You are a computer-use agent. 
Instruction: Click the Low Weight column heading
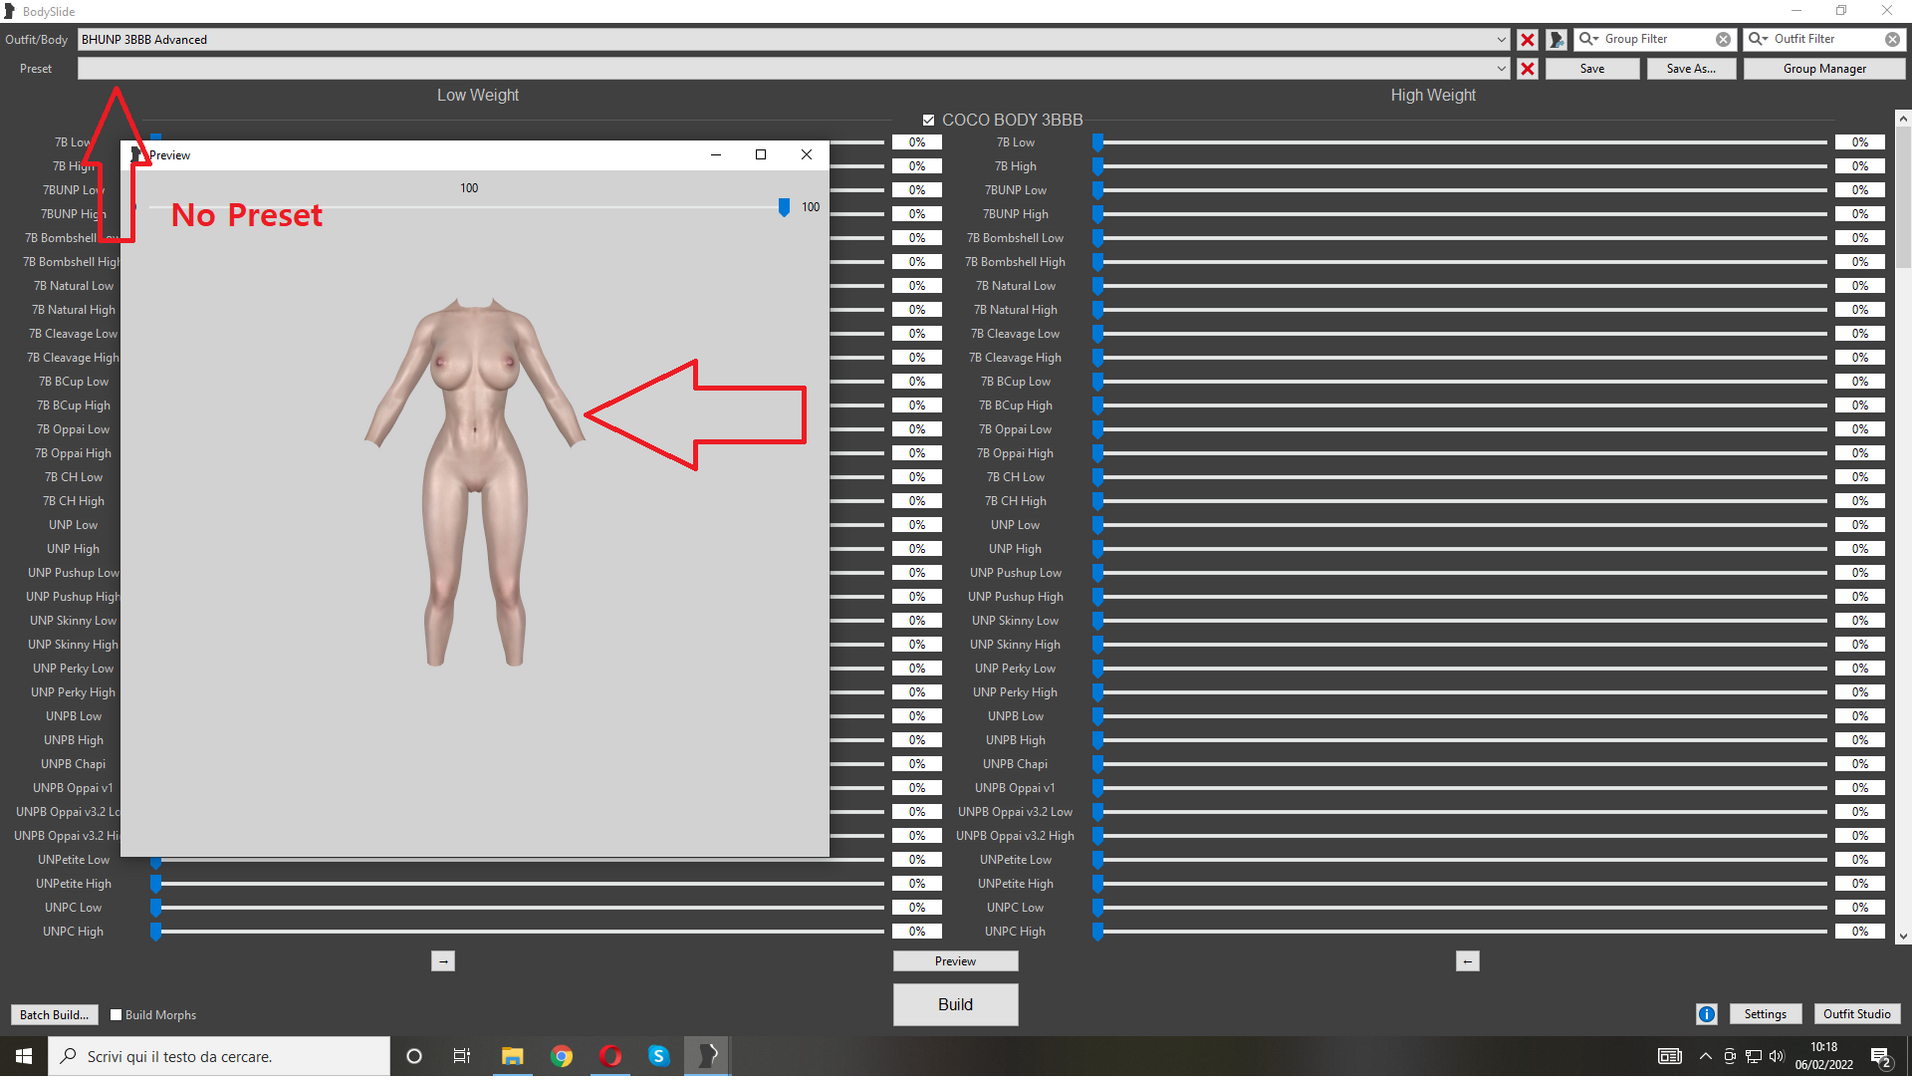(477, 95)
